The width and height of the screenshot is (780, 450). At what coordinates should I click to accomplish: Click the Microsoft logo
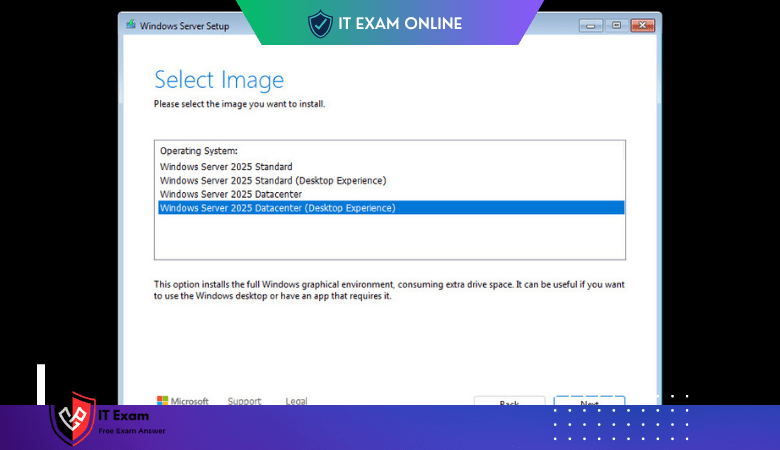tap(183, 401)
